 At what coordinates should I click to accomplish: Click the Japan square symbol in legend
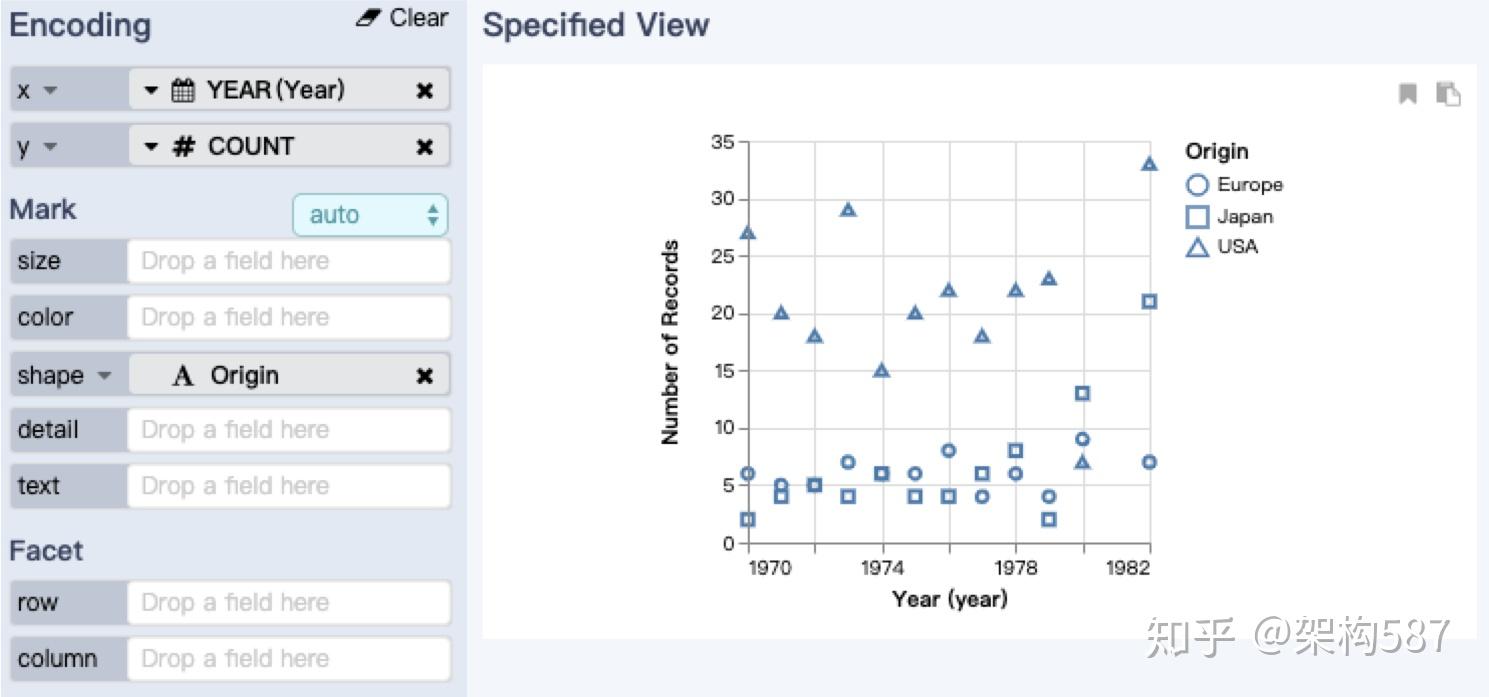(1197, 216)
